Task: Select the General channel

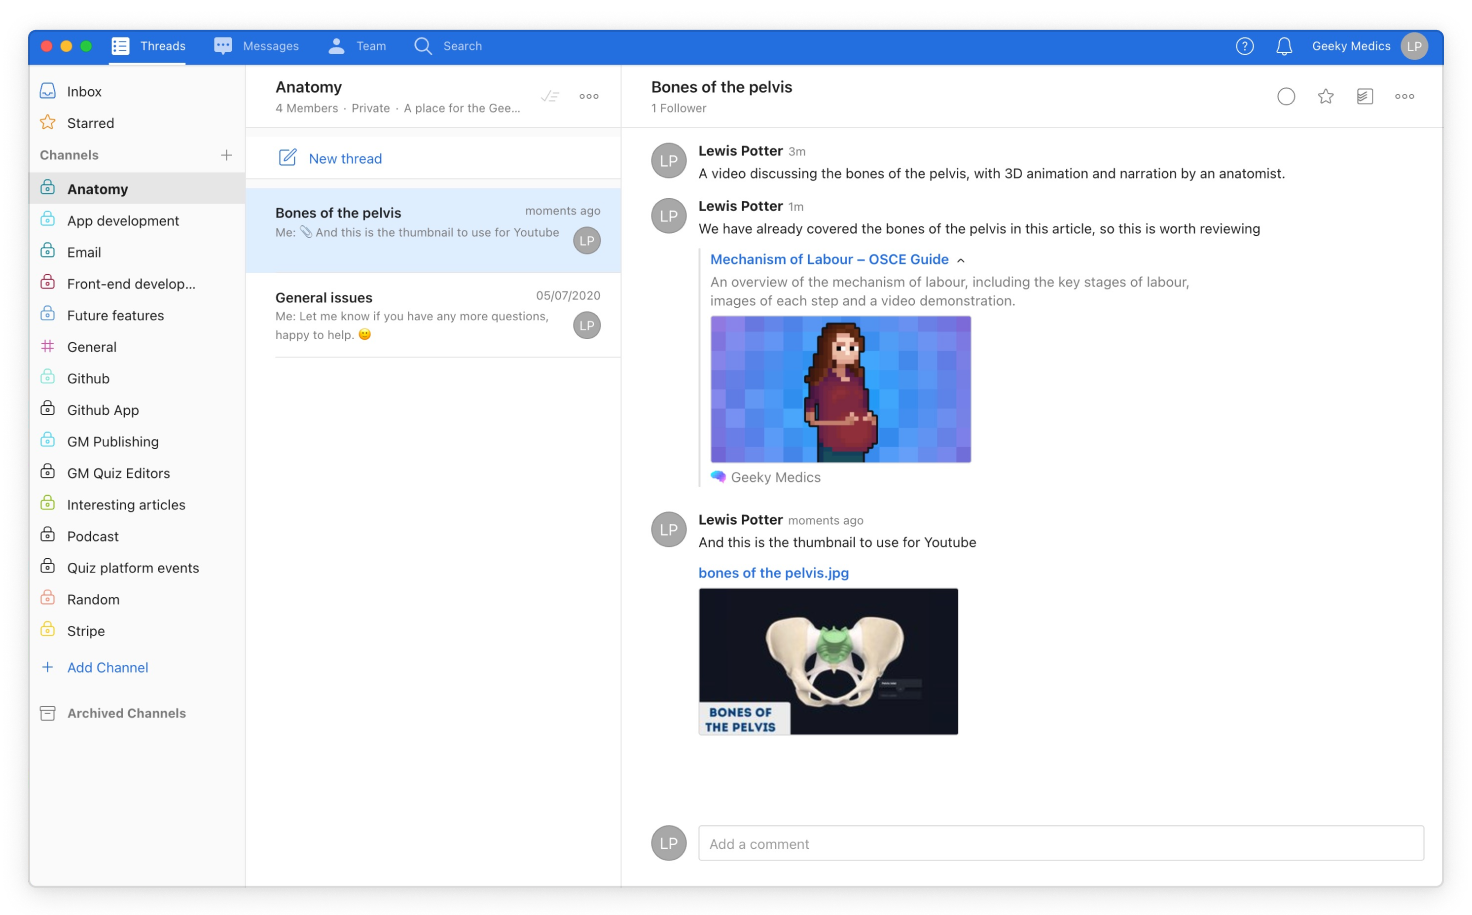Action: click(137, 347)
